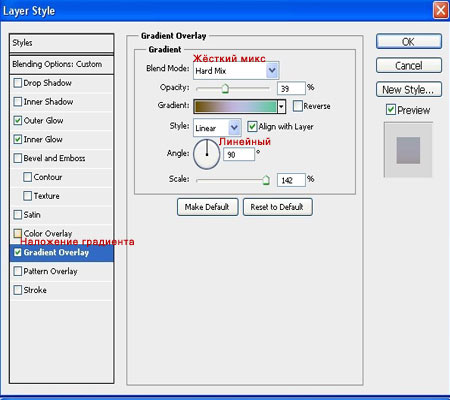Check the Satin effect box
Screen dimensions: 450x400
(18, 214)
